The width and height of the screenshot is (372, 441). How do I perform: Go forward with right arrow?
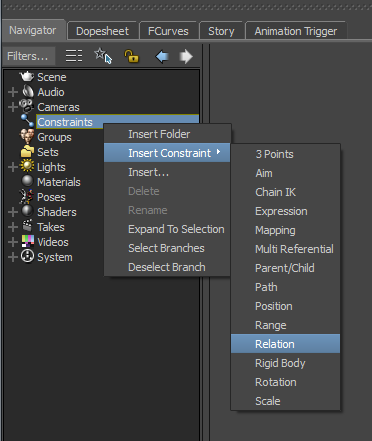point(186,56)
